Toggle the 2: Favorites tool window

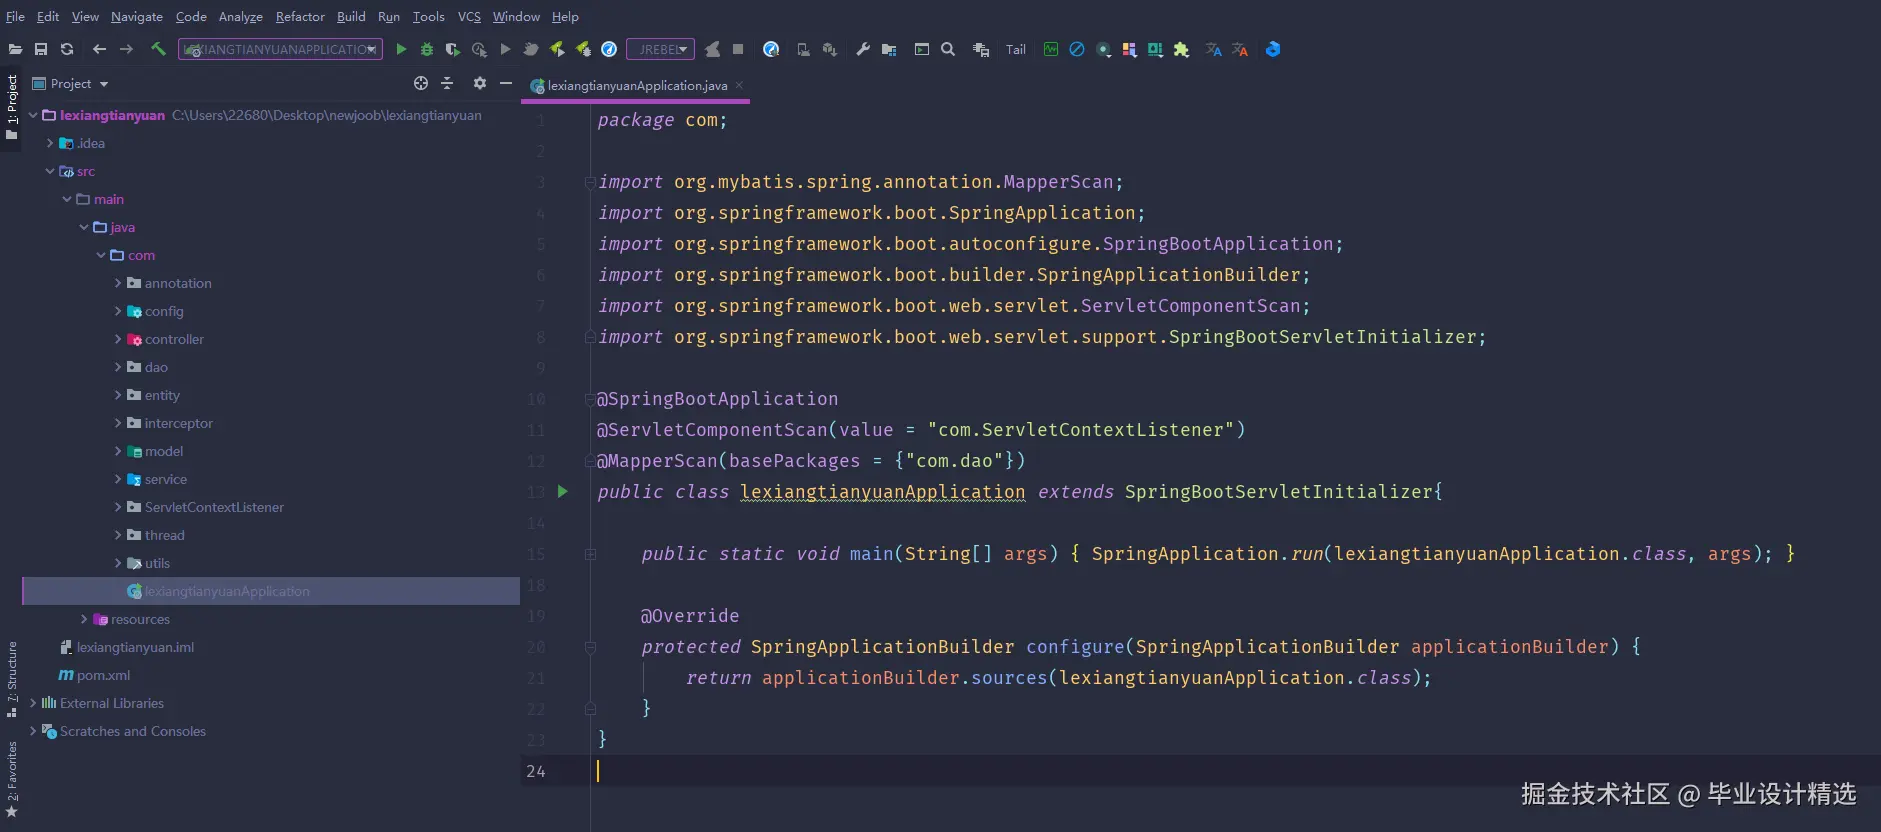pyautogui.click(x=11, y=780)
